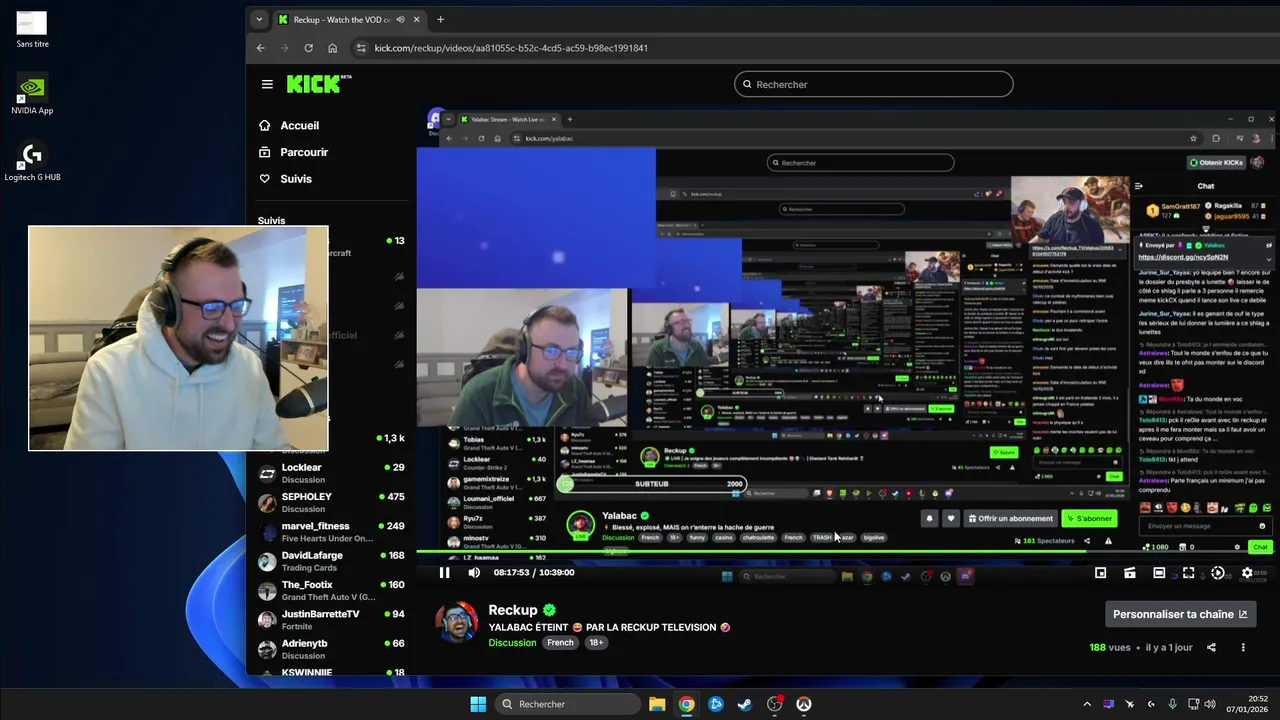Screen dimensions: 1280x720
Task: Click the Reckup channel avatar
Action: (x=456, y=622)
